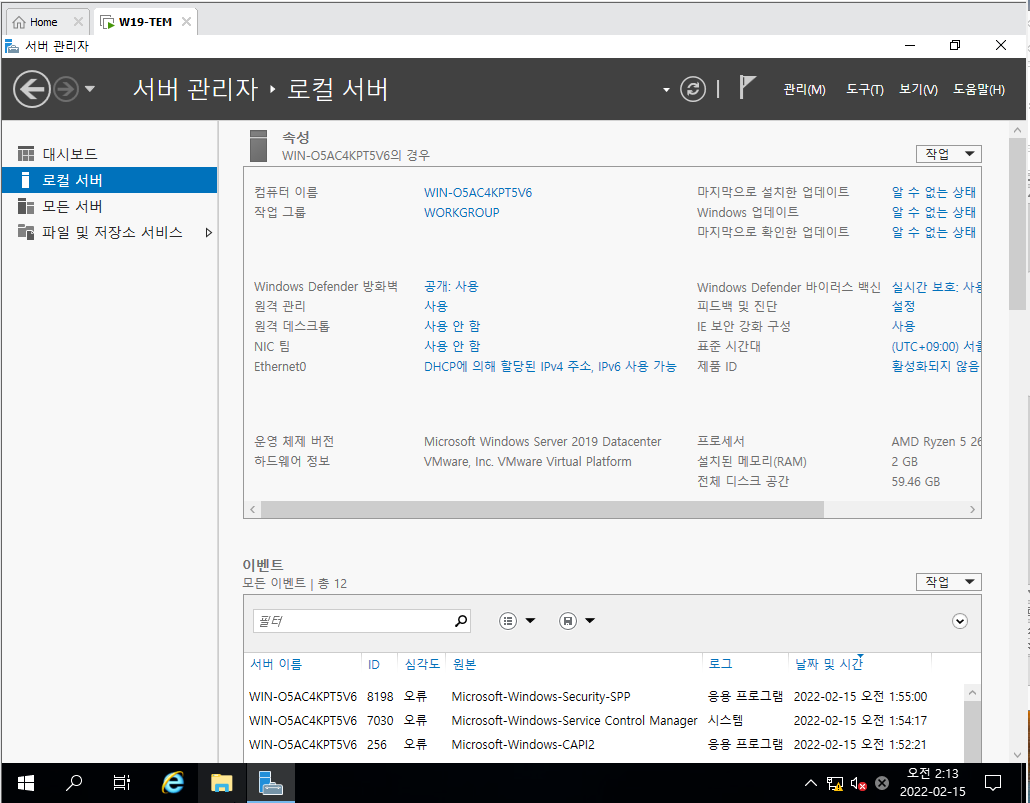Open Task View on the taskbar
This screenshot has width=1030, height=803.
pos(122,783)
